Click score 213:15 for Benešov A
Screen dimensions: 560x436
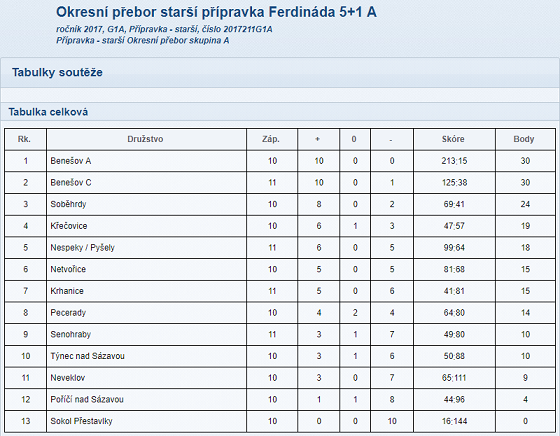[454, 161]
